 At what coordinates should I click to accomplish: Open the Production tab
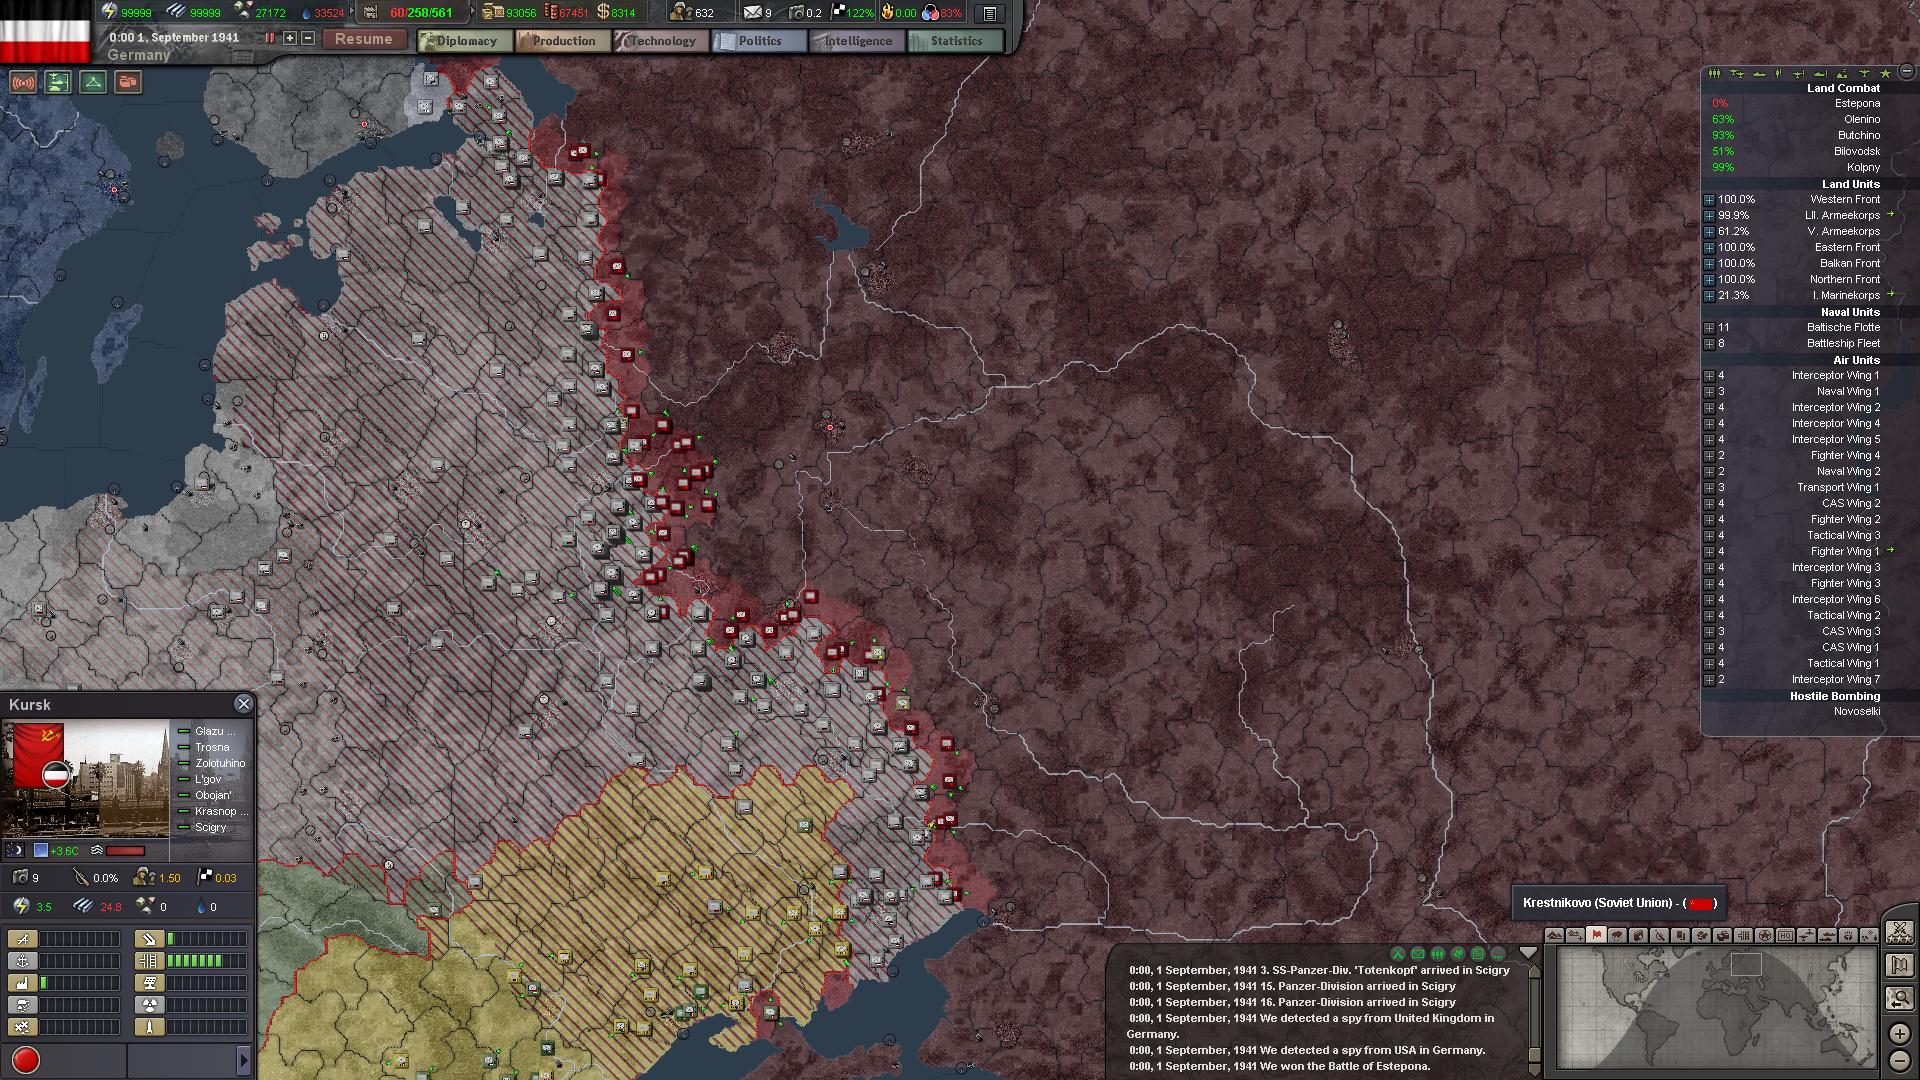coord(563,41)
